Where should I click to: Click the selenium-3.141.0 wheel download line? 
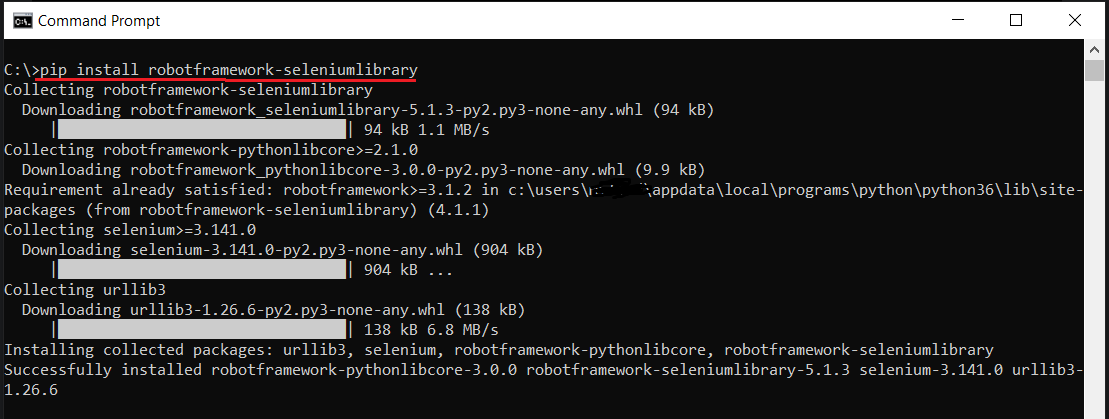282,250
